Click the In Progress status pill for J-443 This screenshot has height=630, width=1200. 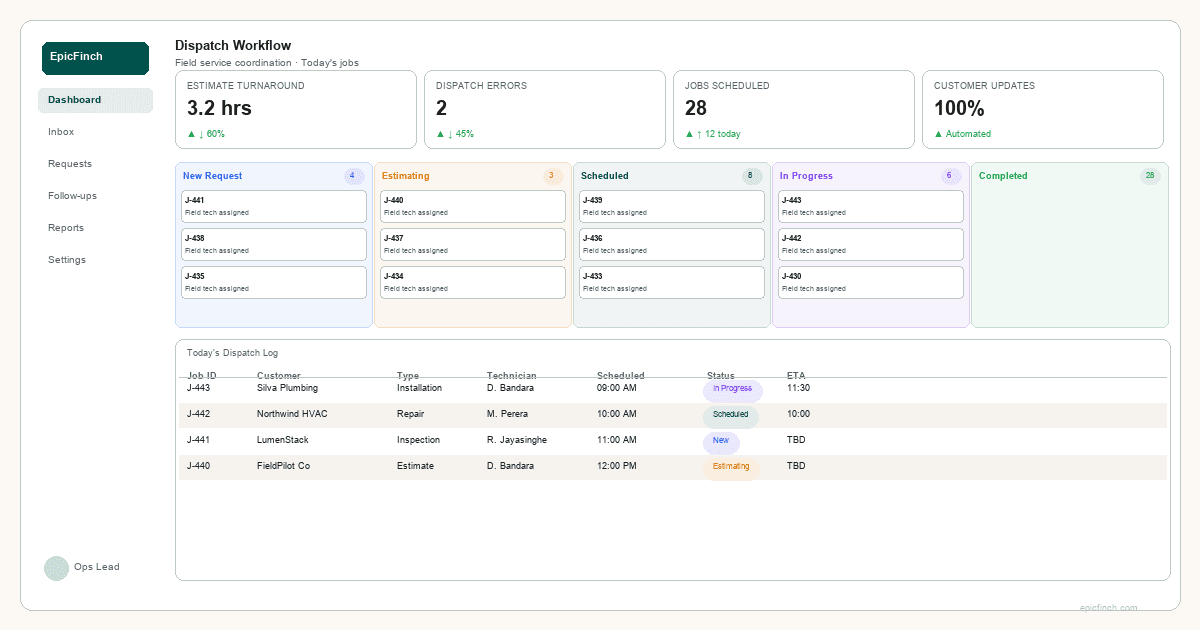(x=732, y=389)
